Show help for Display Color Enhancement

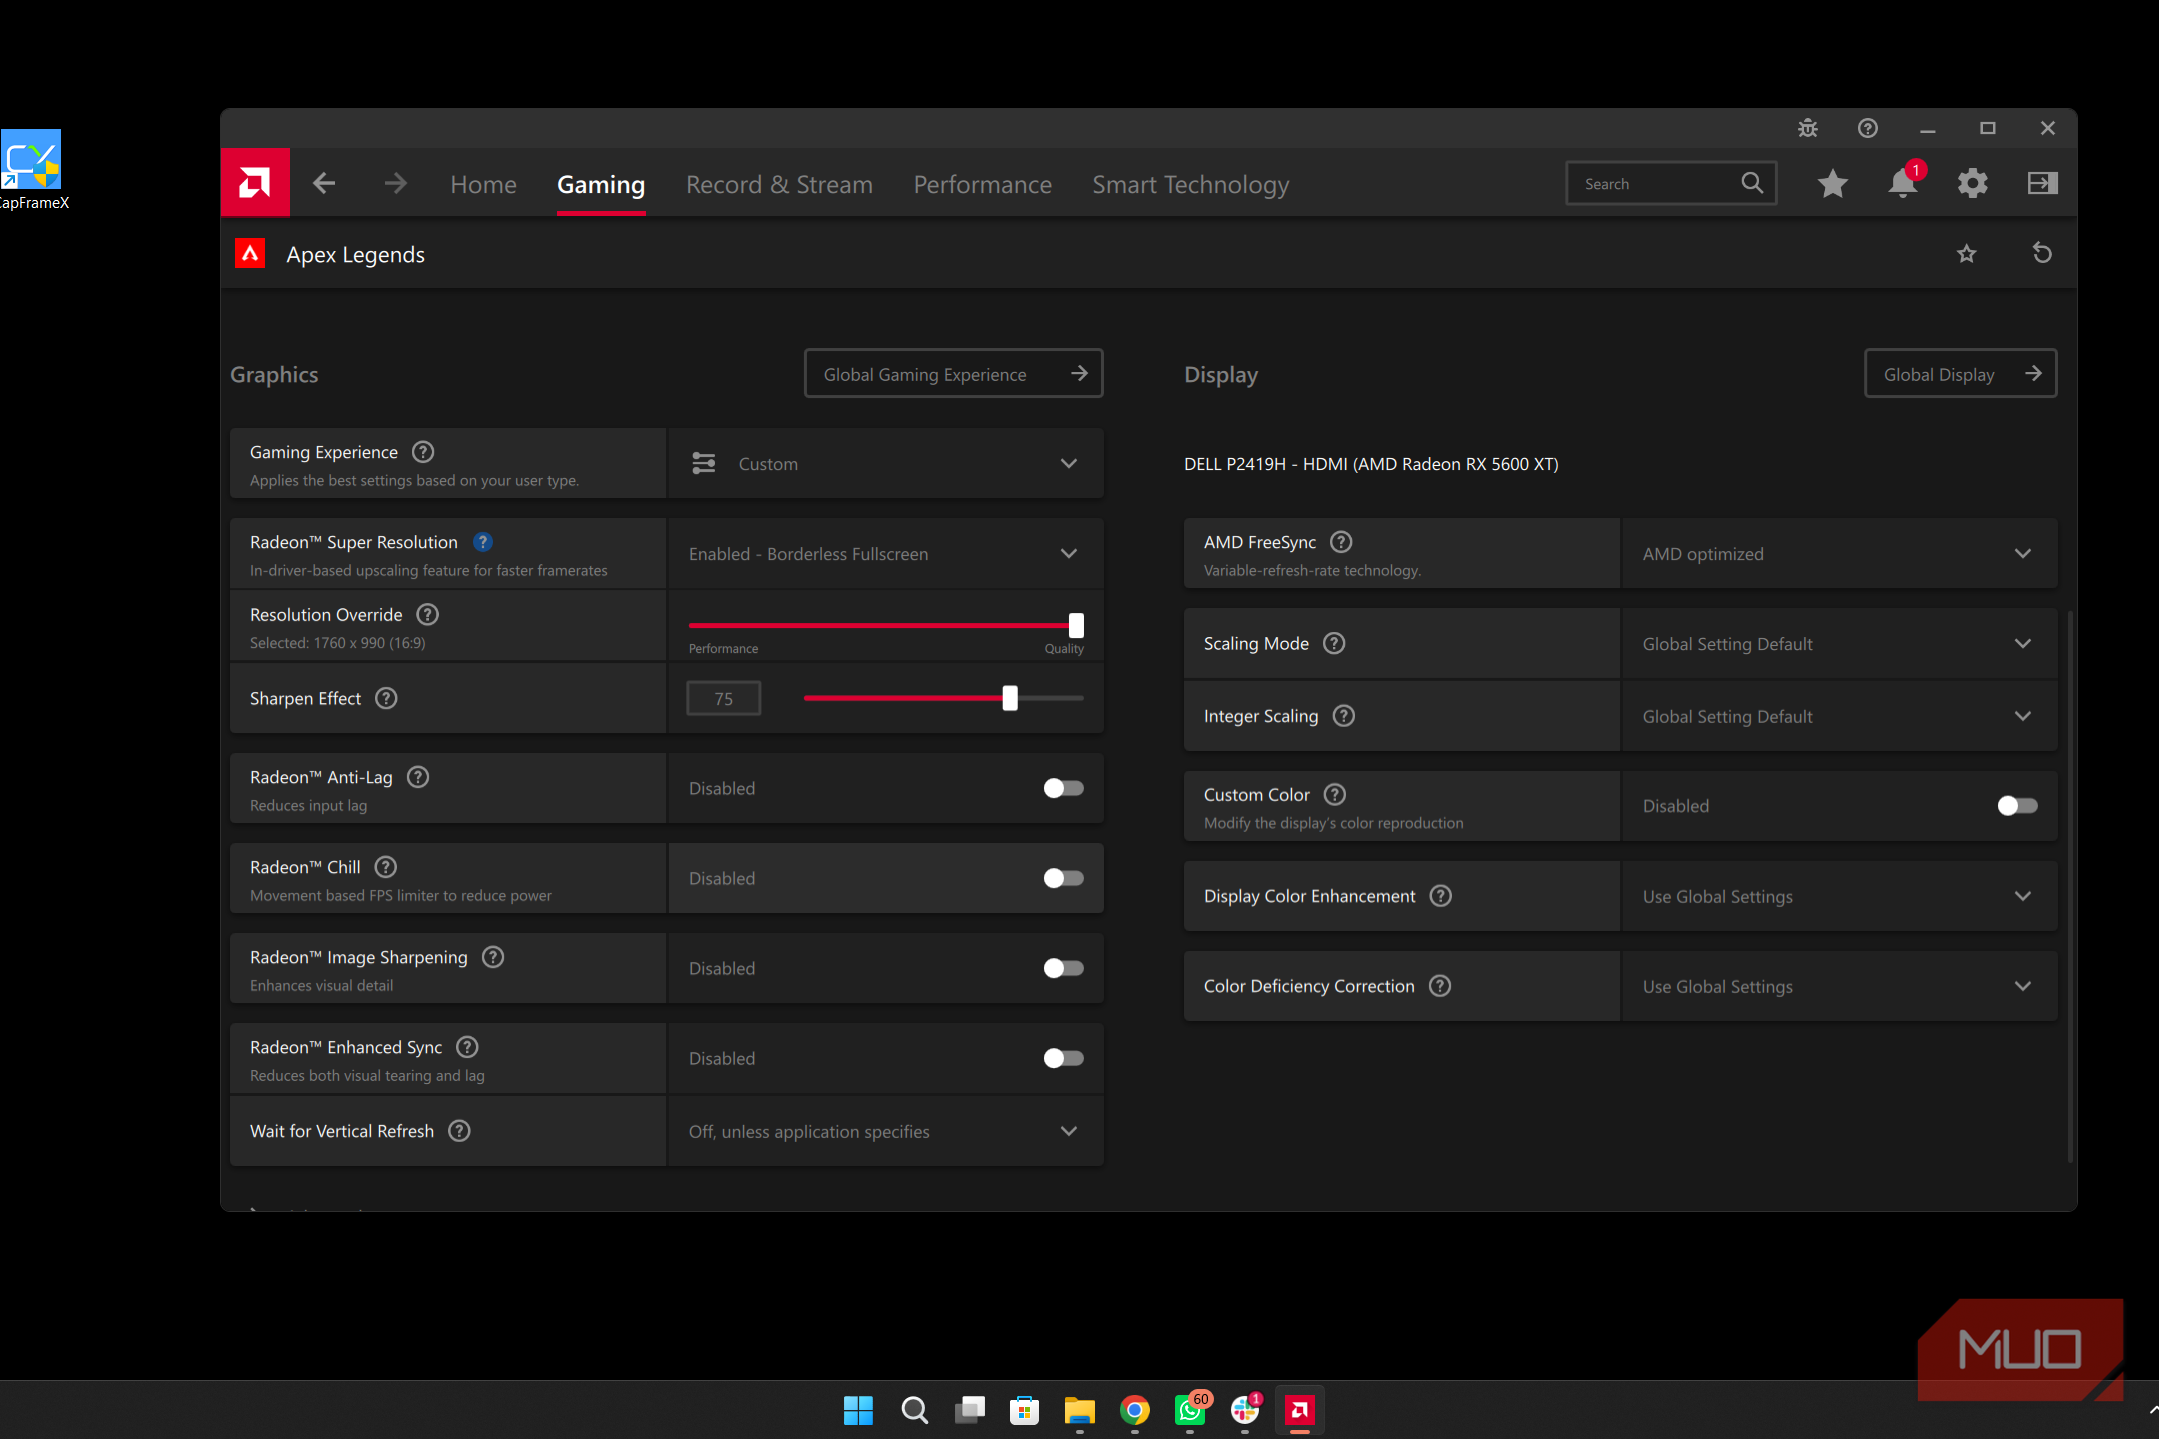(1441, 896)
